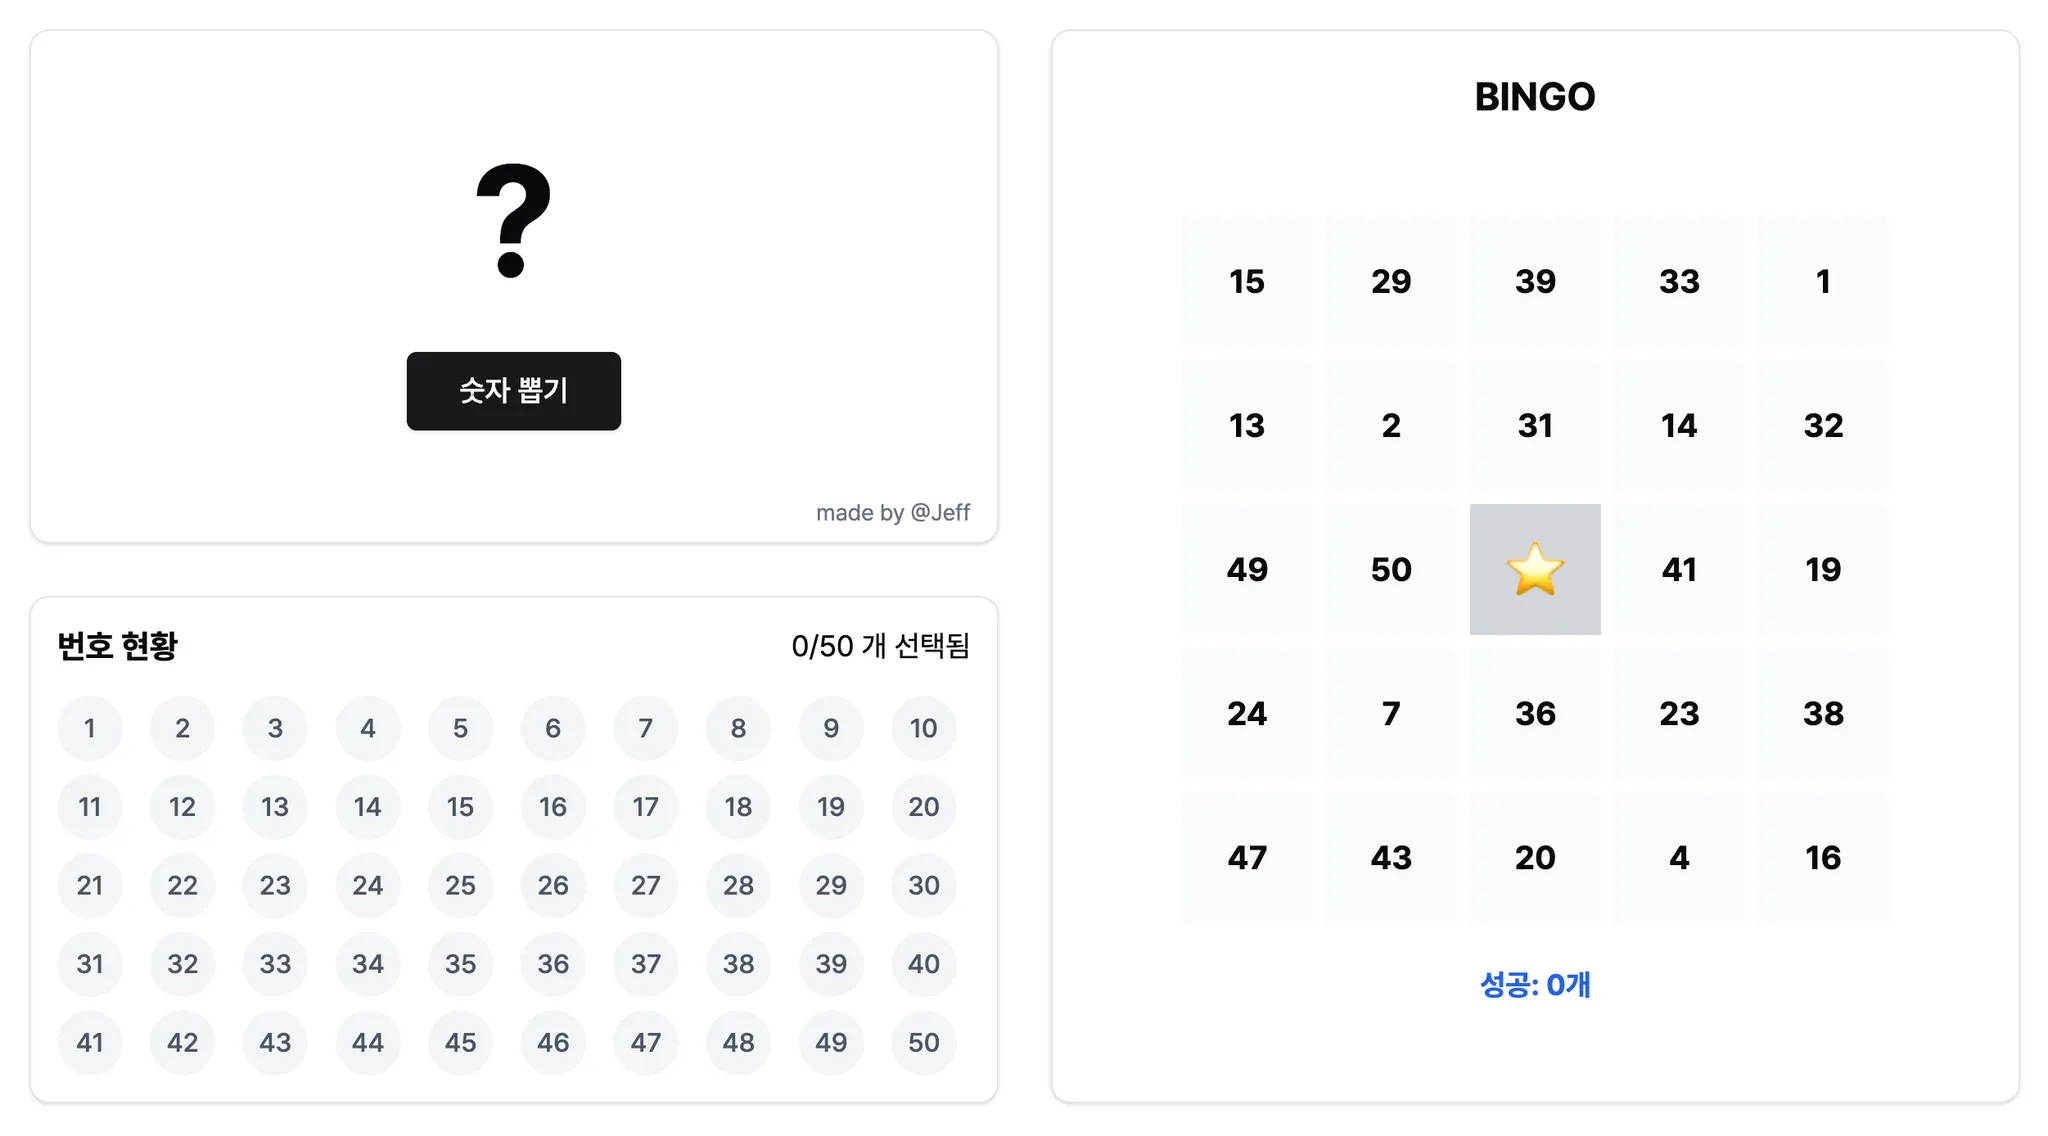
Task: Click bingo cell 39 in top row
Action: point(1534,281)
